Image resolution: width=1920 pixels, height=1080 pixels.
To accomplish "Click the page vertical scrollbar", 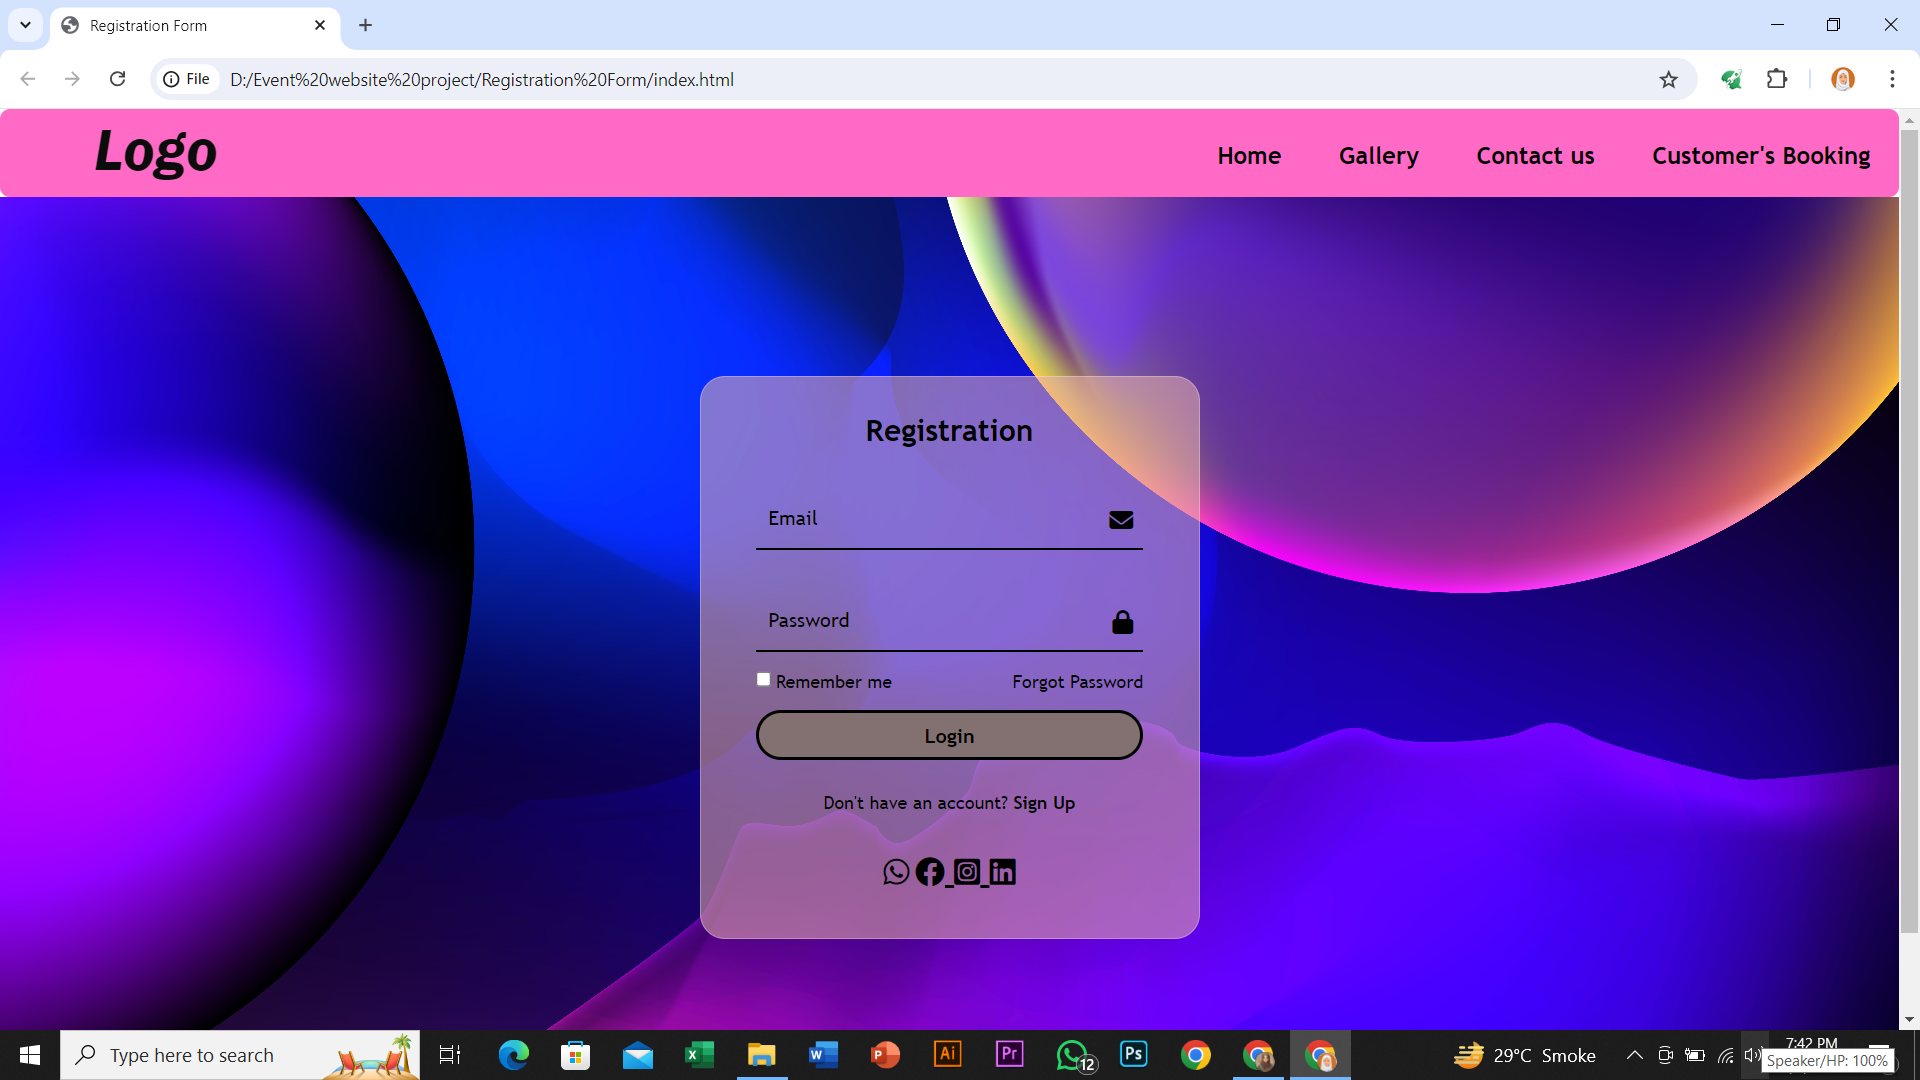I will [1909, 530].
